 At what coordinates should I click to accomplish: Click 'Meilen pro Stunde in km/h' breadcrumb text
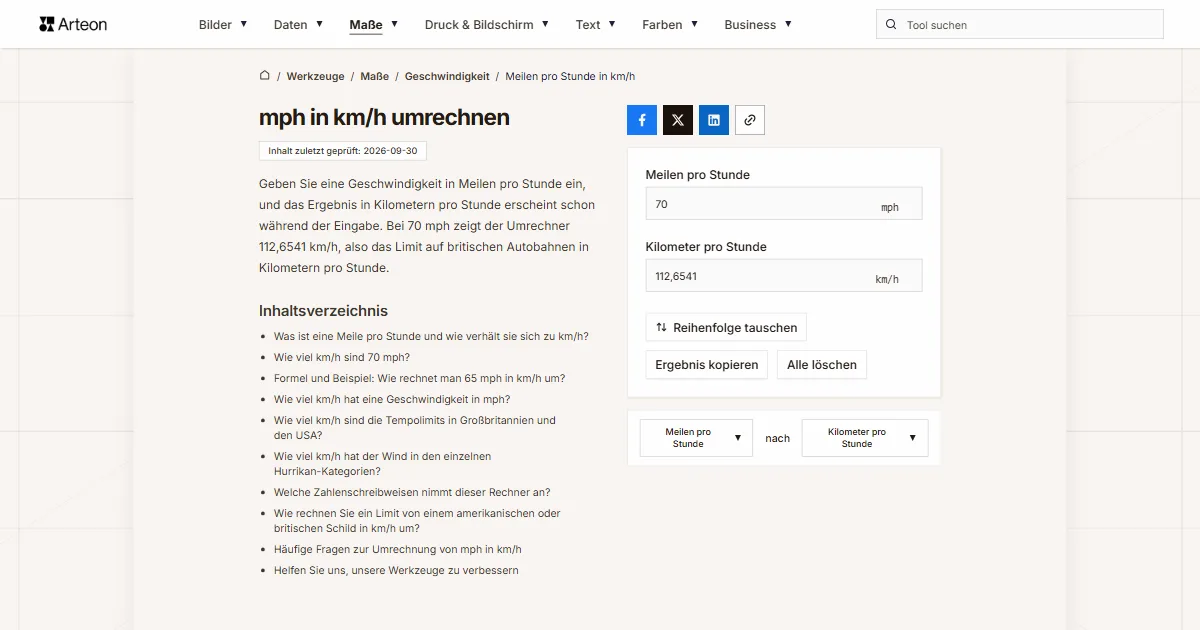[x=570, y=76]
